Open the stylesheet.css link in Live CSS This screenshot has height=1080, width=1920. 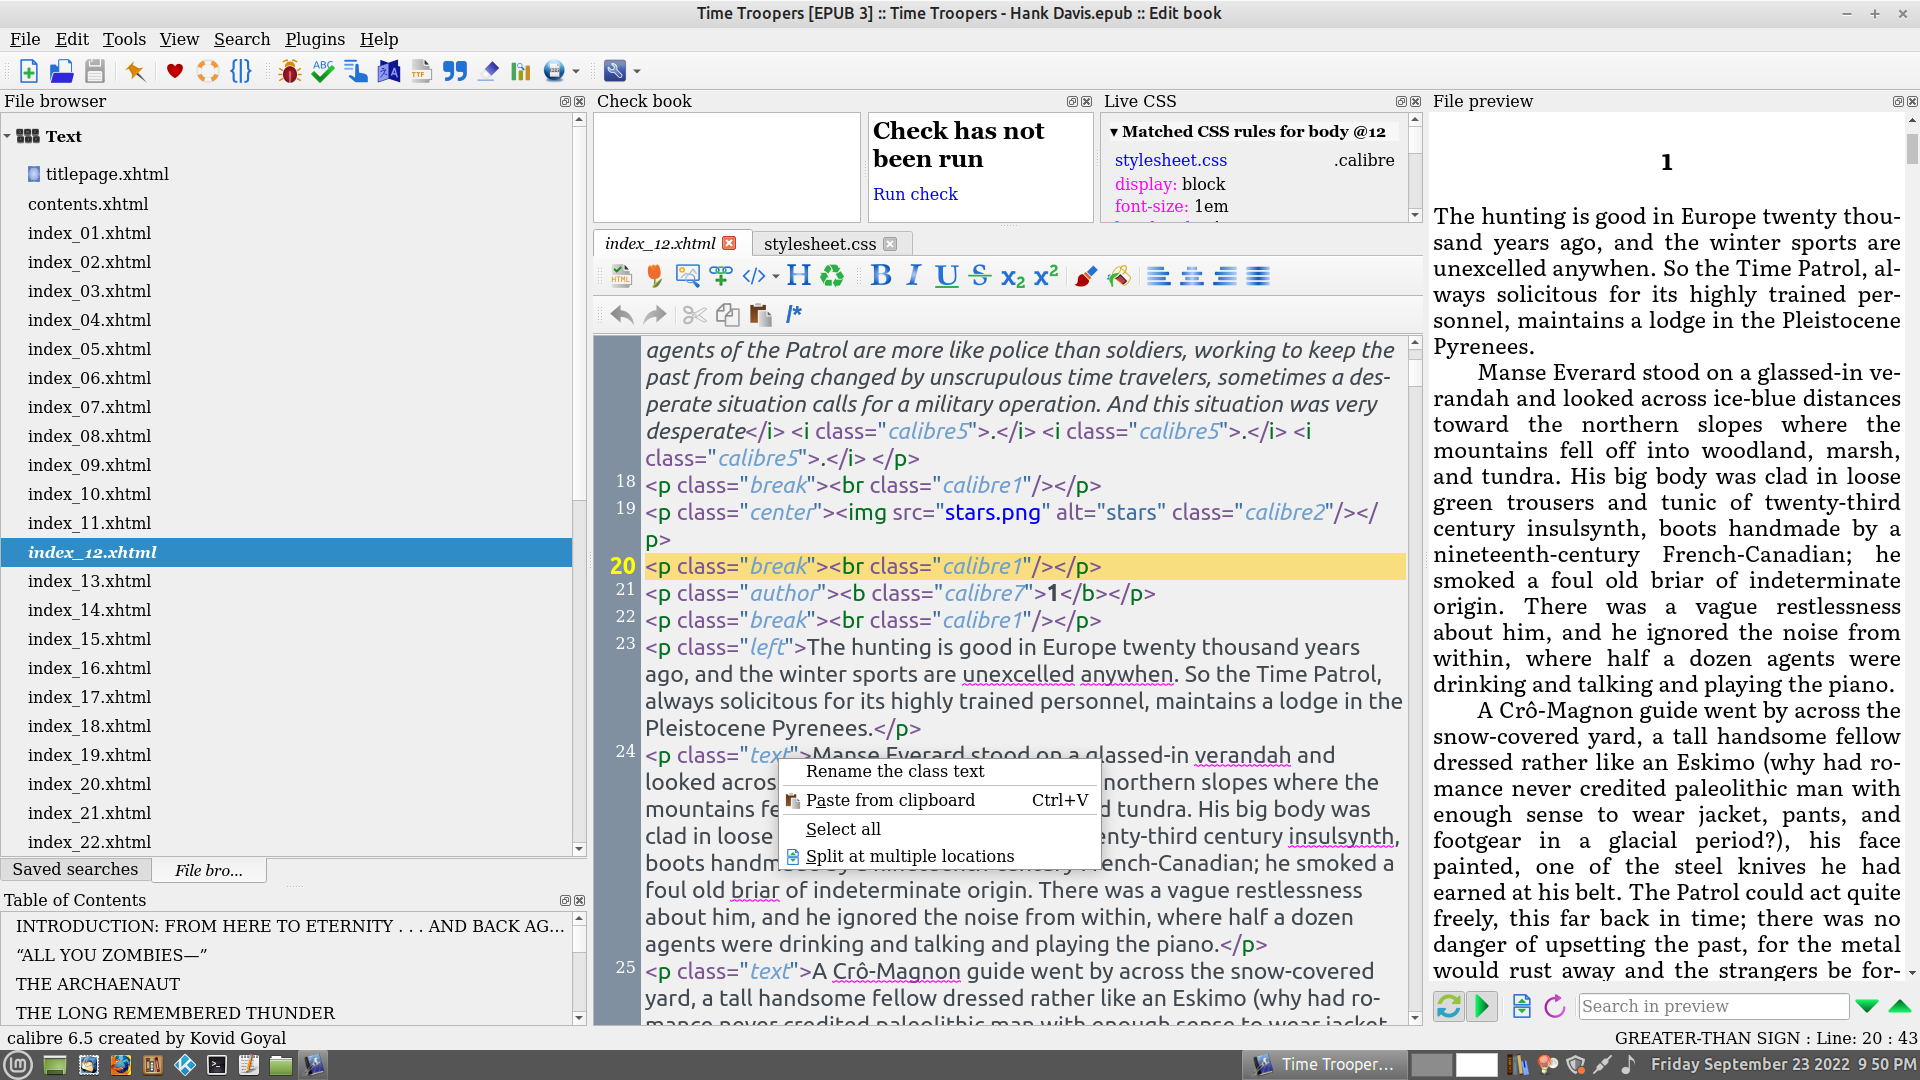coord(1170,160)
